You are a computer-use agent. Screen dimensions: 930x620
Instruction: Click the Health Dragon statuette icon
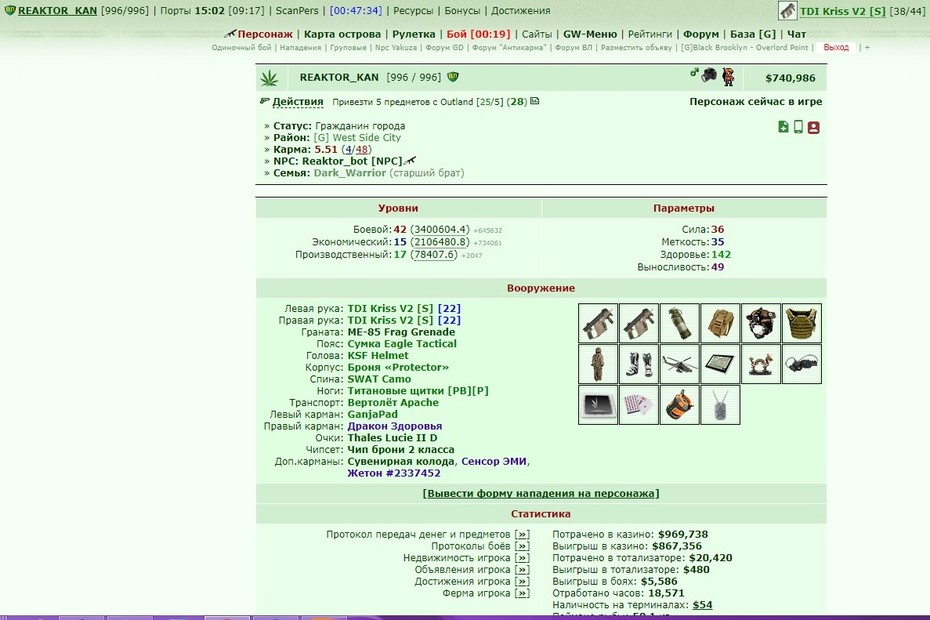click(761, 364)
